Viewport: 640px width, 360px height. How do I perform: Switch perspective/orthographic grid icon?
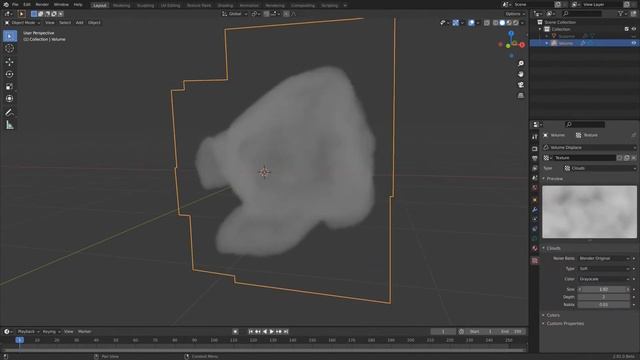521,96
